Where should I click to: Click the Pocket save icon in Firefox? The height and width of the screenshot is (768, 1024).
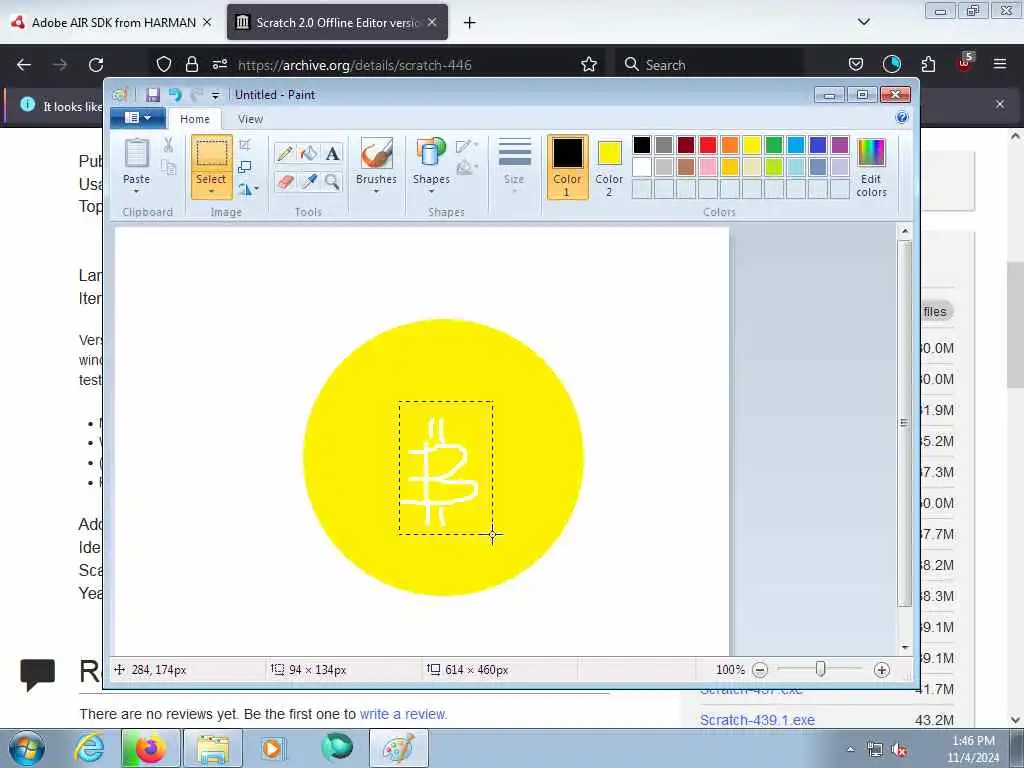[856, 64]
